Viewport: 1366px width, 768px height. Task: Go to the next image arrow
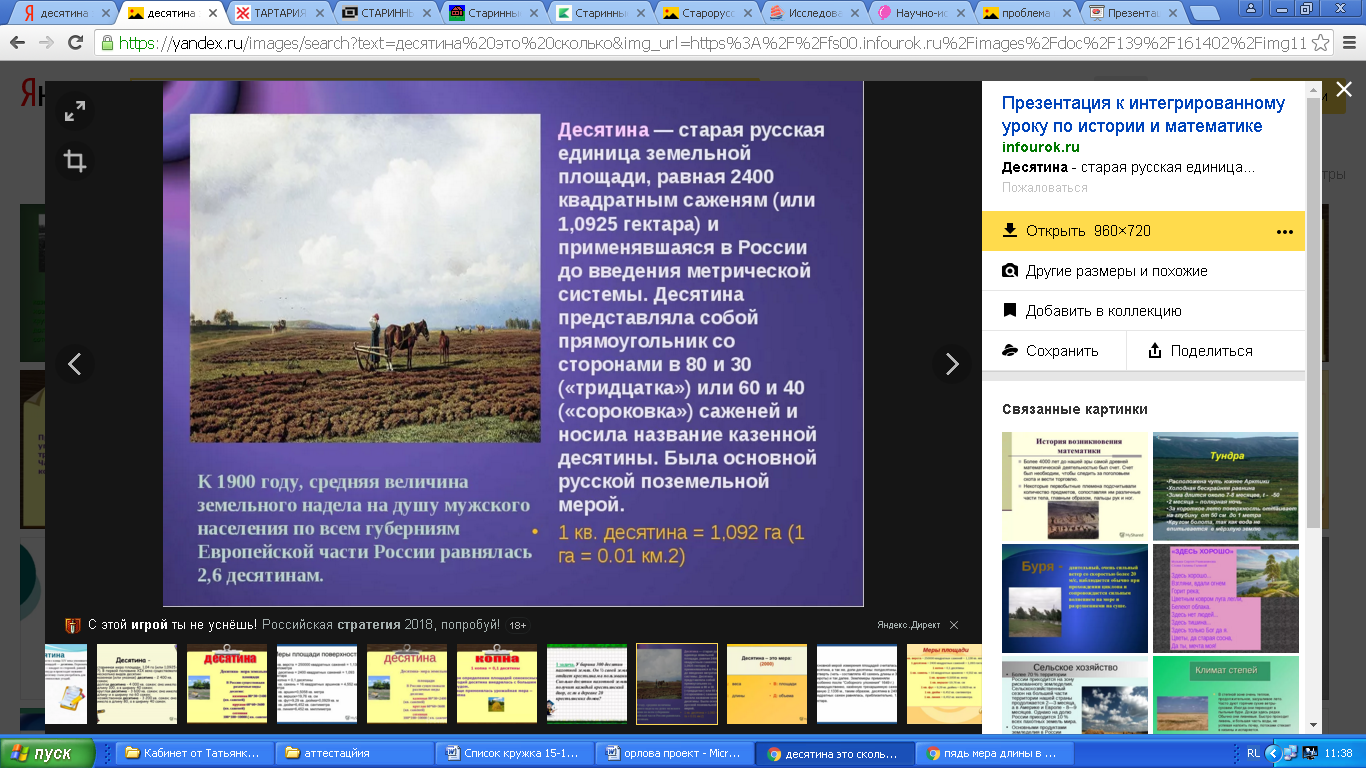[x=951, y=365]
